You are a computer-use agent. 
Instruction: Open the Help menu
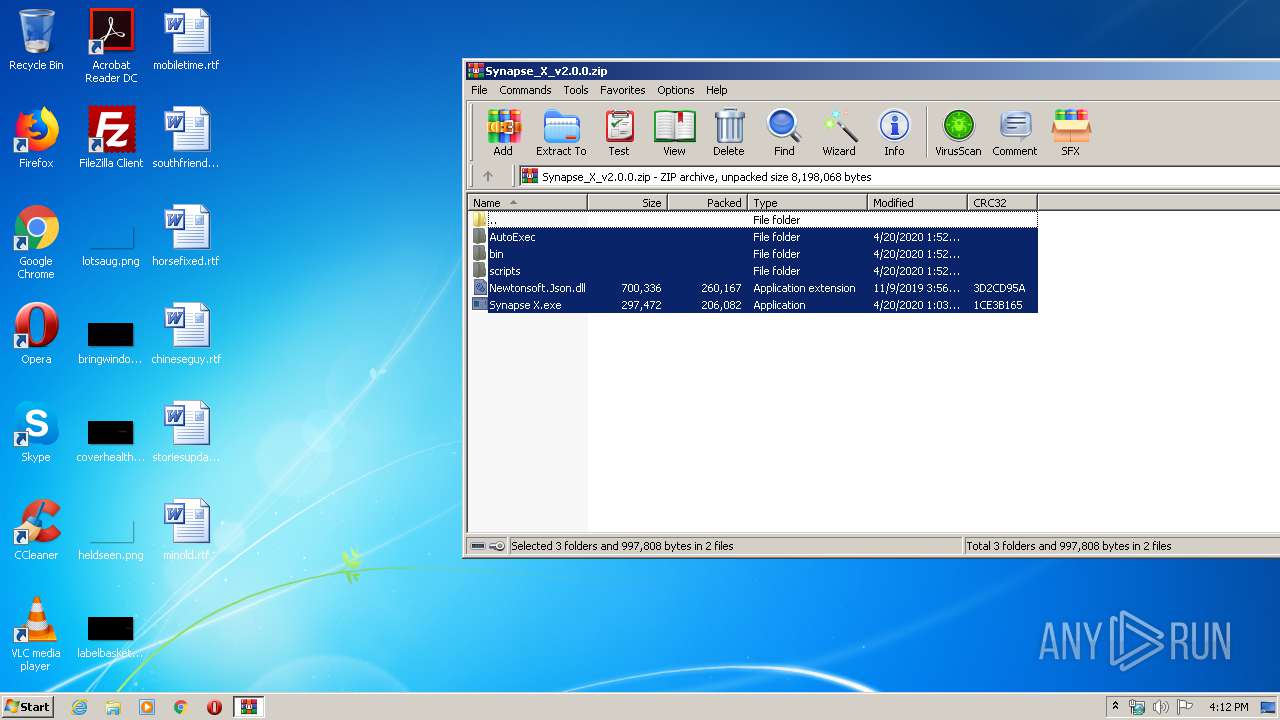pyautogui.click(x=717, y=90)
